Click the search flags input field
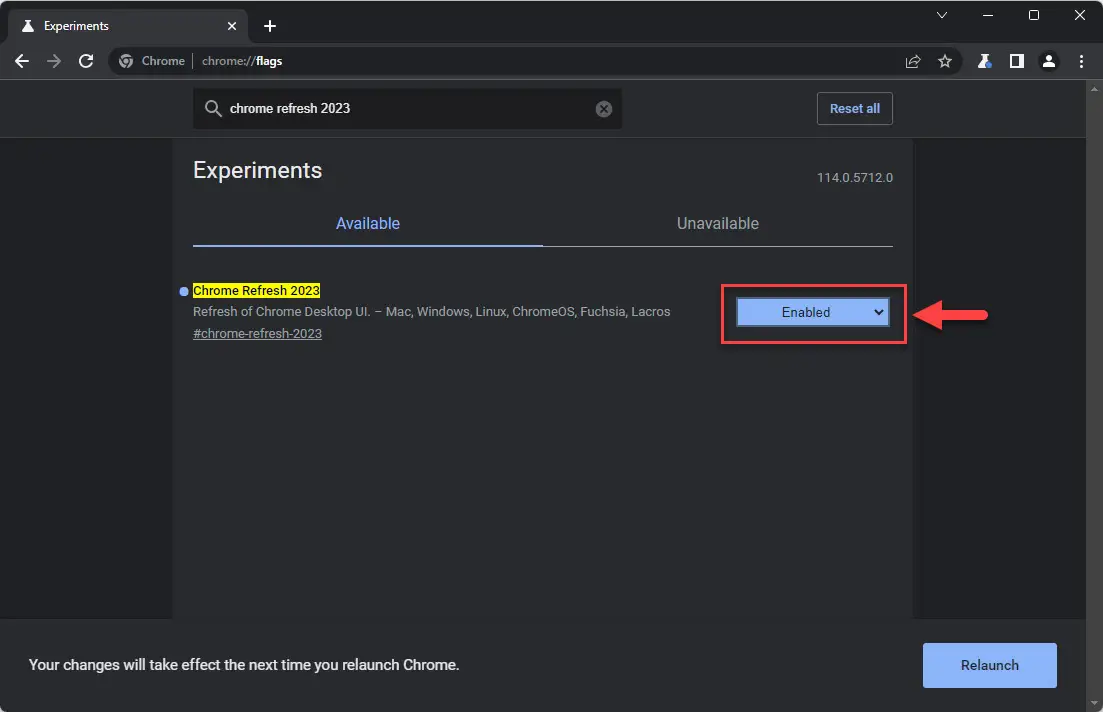 (407, 108)
